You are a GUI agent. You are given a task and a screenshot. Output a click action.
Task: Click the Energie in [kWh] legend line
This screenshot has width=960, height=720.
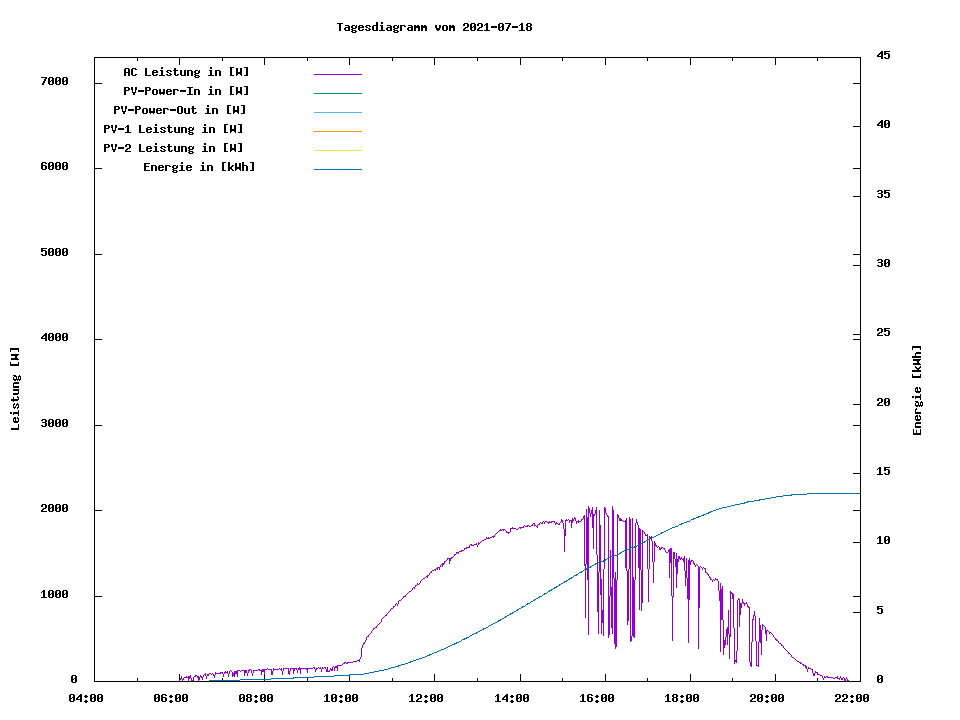pos(337,169)
